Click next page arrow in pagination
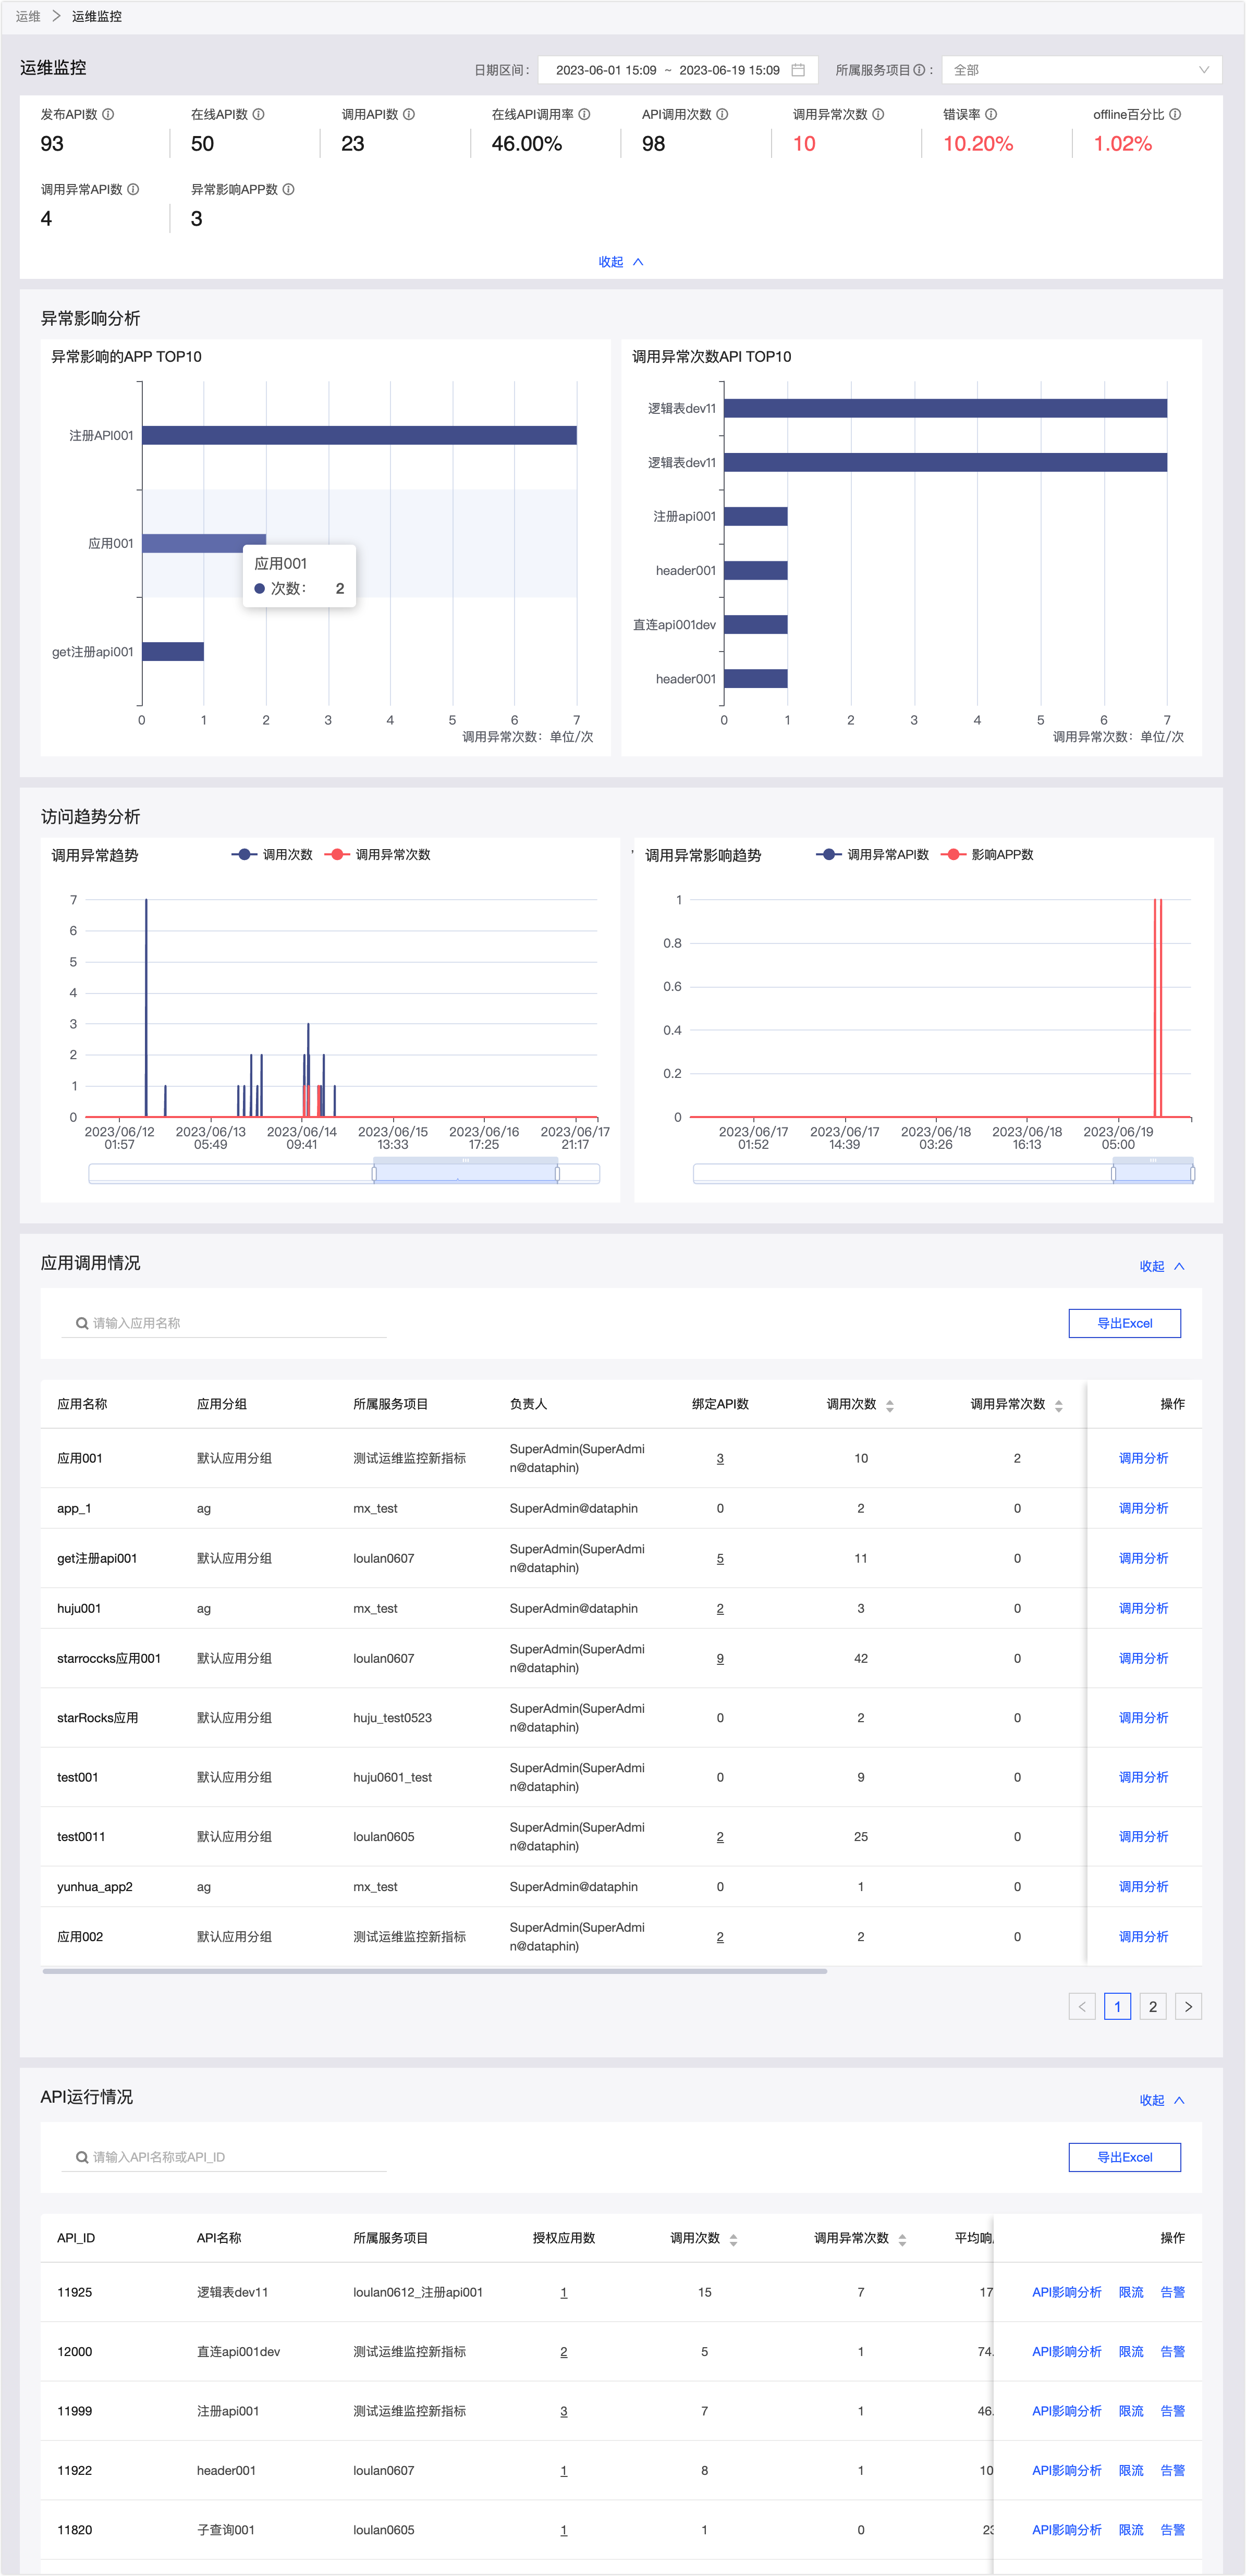This screenshot has width=1246, height=2576. (x=1188, y=2006)
